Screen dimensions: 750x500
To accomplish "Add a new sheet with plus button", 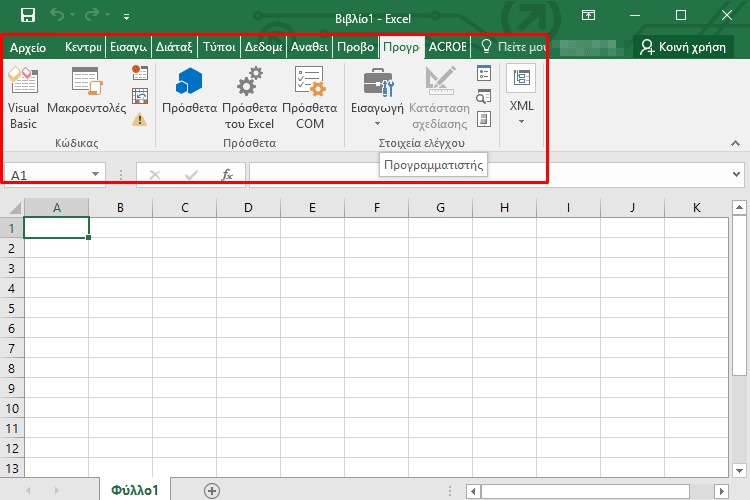I will pyautogui.click(x=212, y=490).
